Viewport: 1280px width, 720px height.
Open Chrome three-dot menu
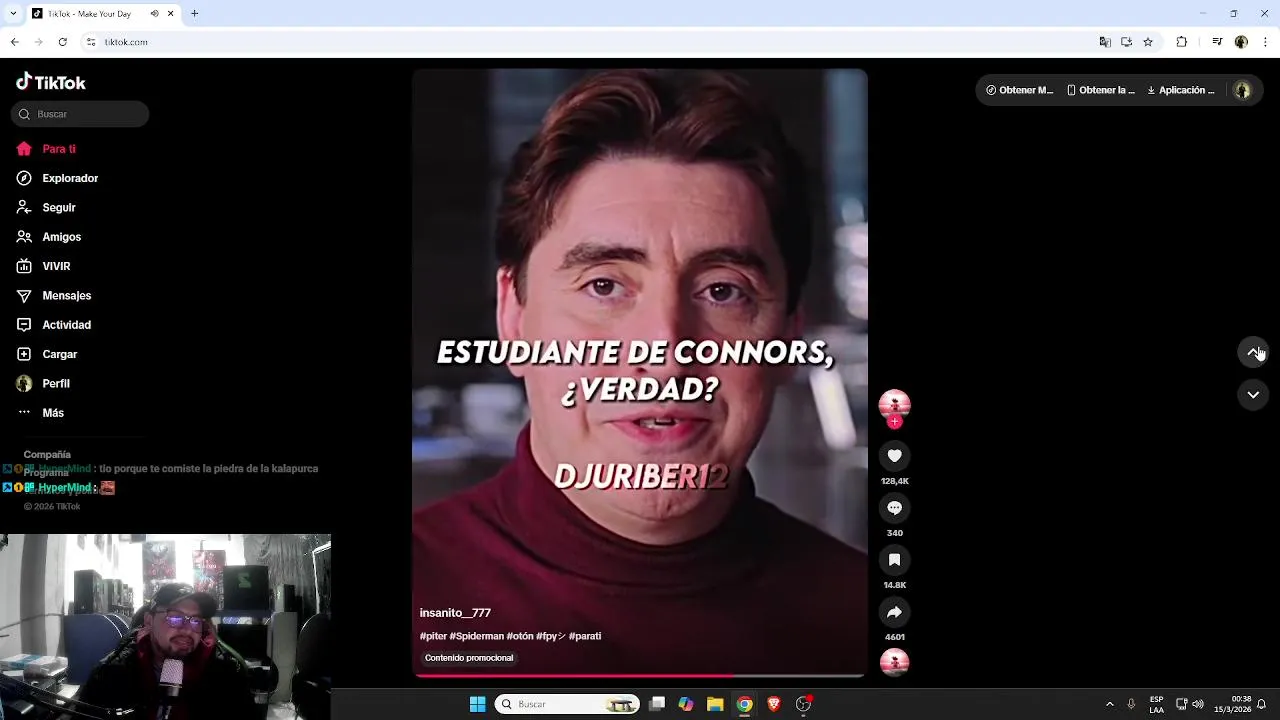pos(1265,42)
